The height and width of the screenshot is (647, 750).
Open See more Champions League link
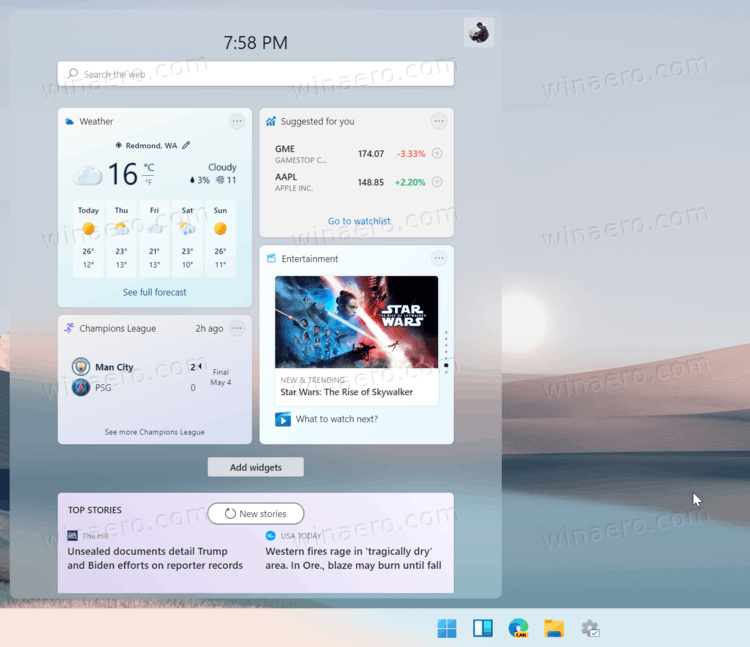coord(154,432)
